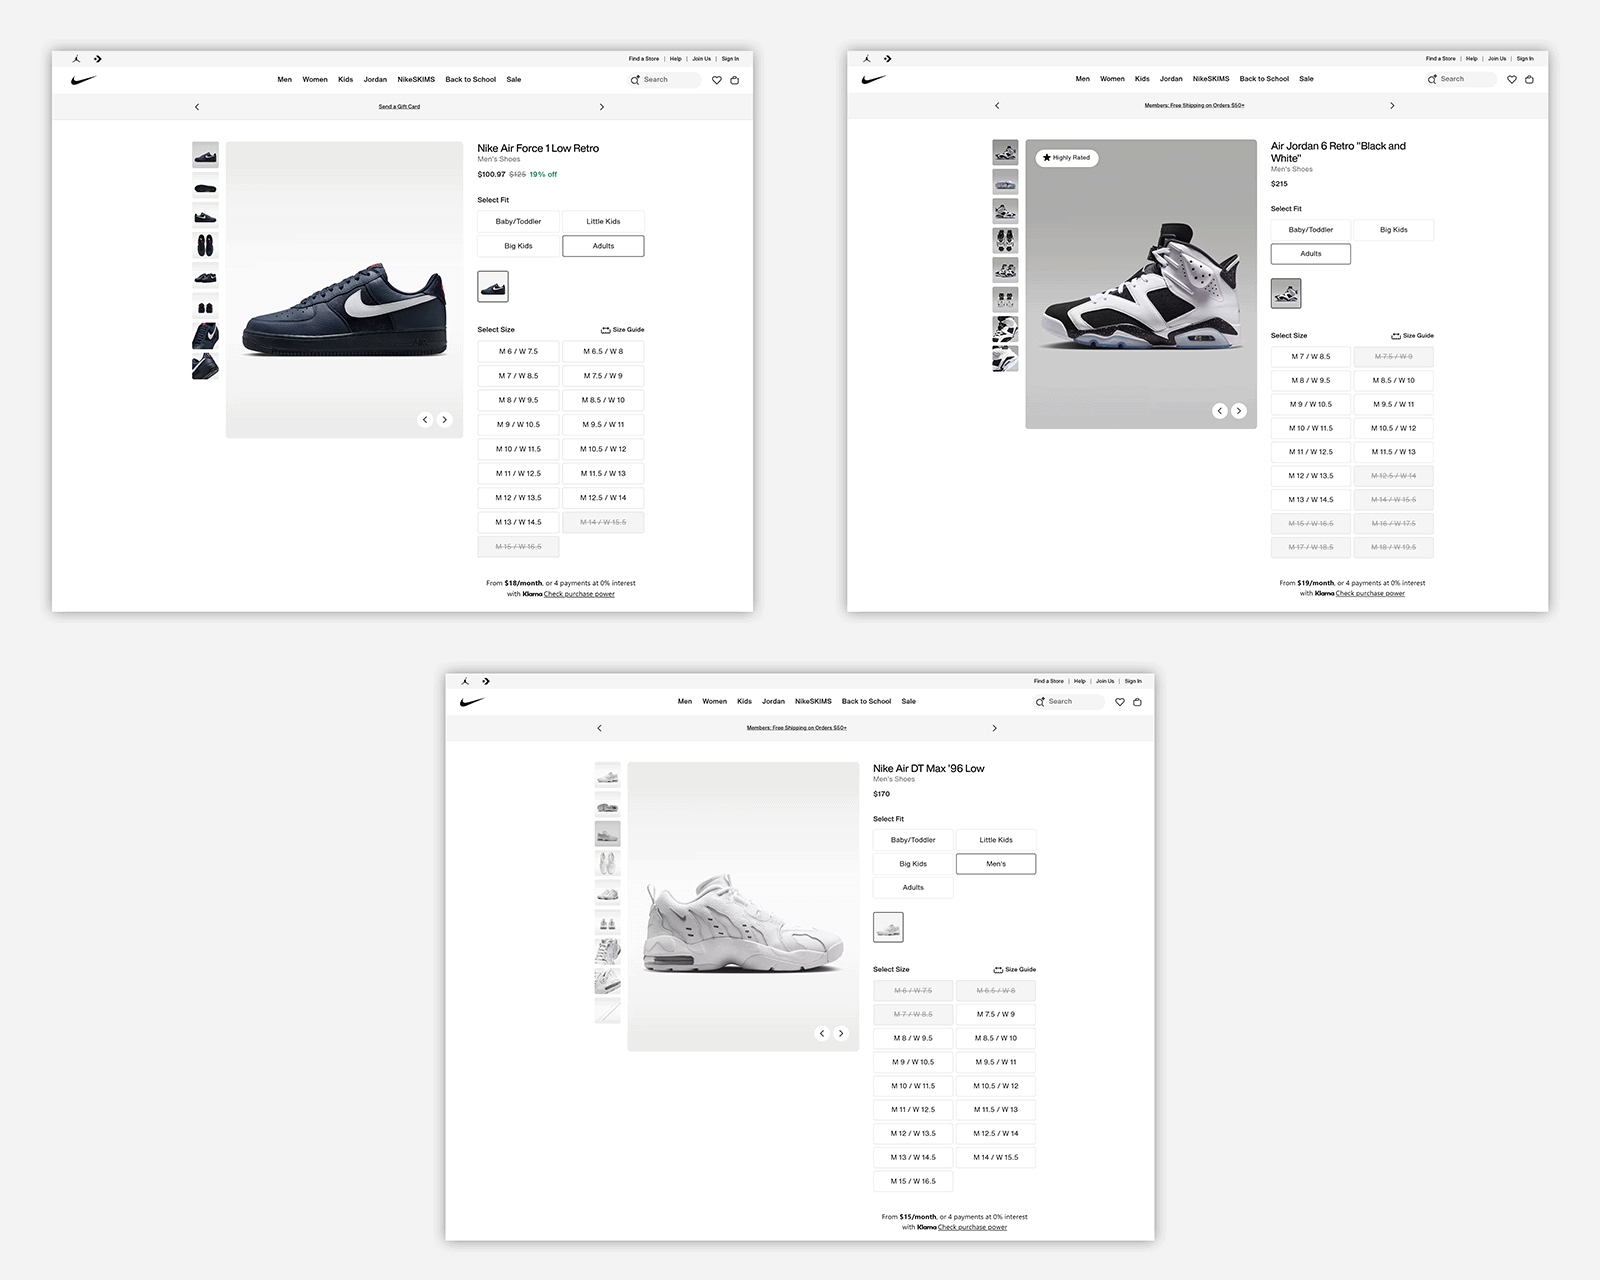Viewport: 1600px width, 1280px height.
Task: Click the Jordan jumpman icon on the Jordan 6 page
Action: tap(867, 59)
